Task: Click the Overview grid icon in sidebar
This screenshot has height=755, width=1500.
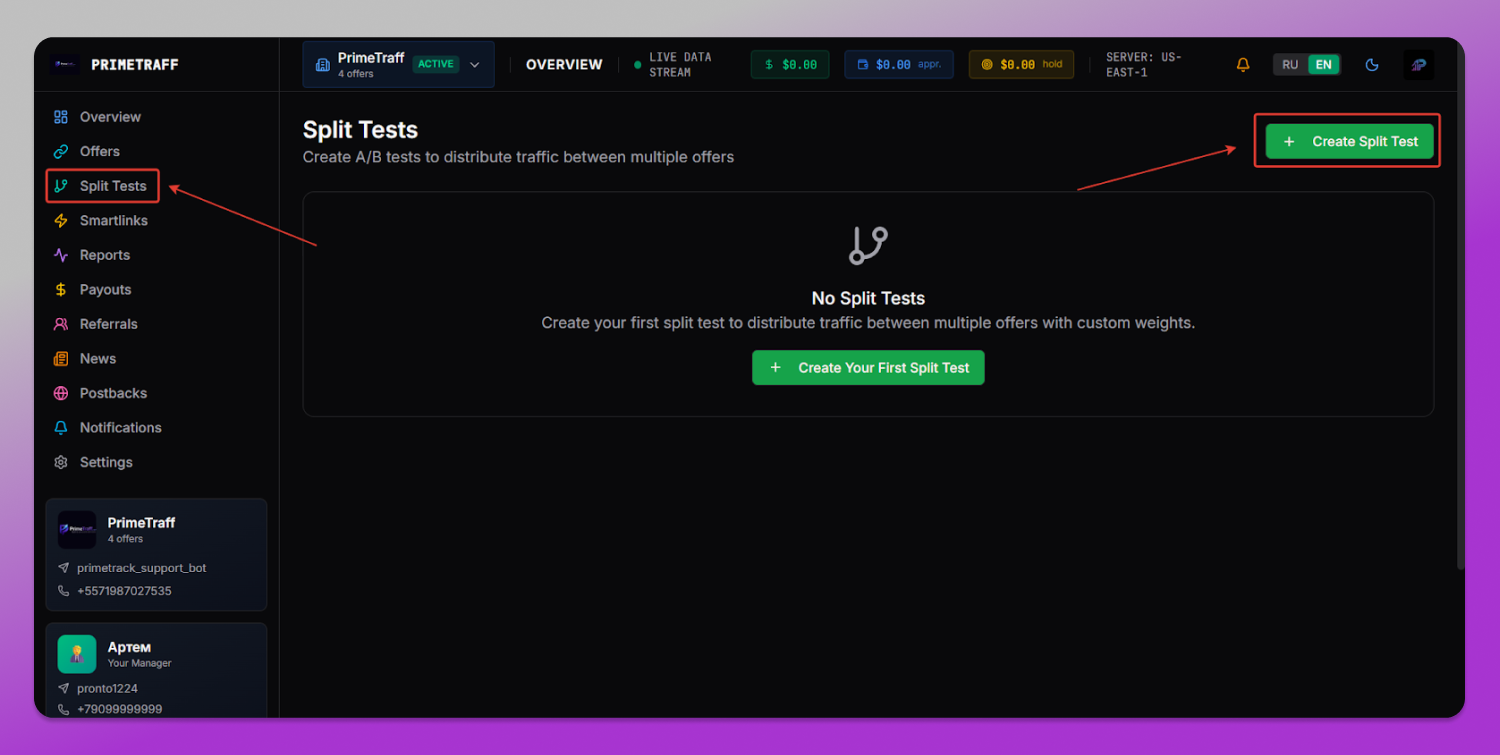Action: [61, 117]
